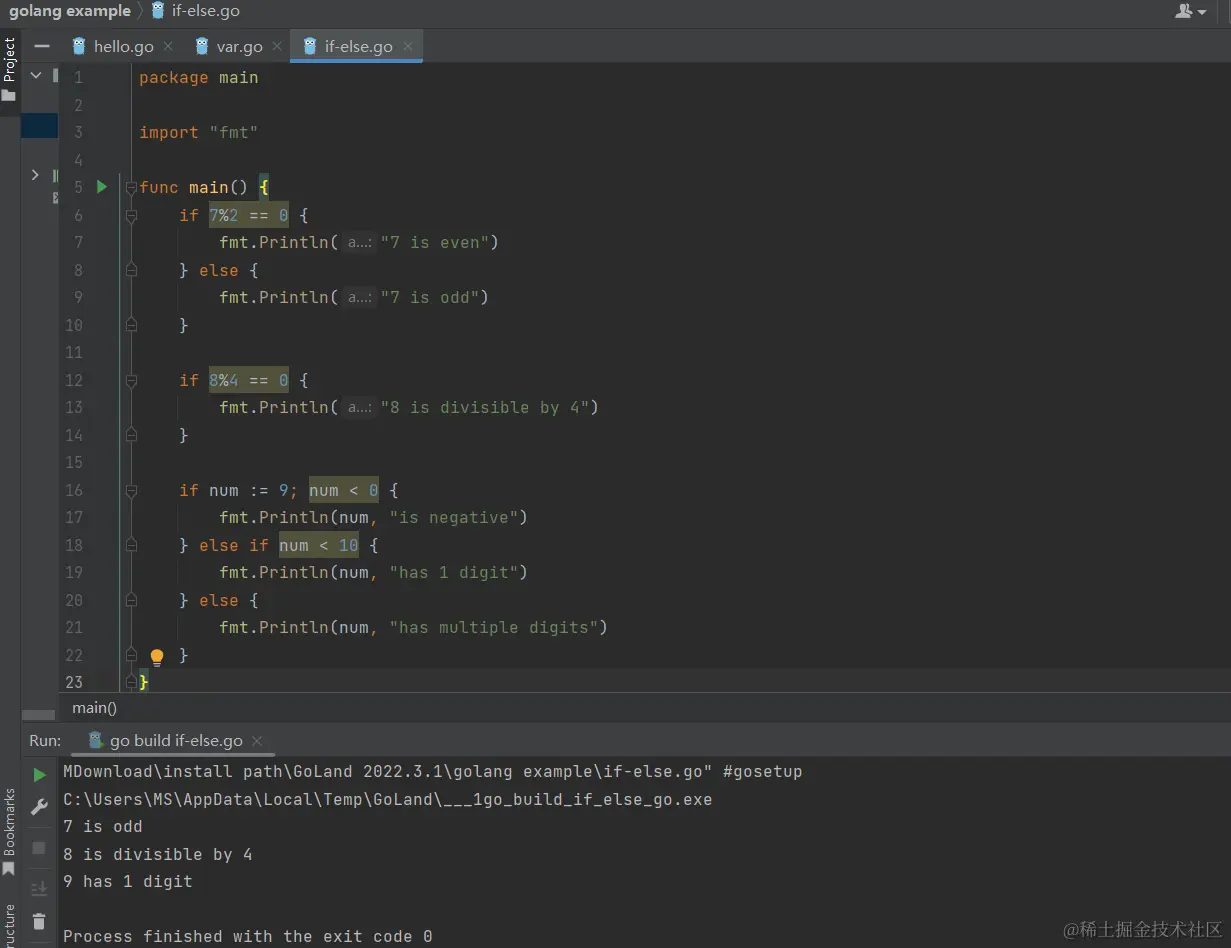Run main() using the gutter play icon
Image resolution: width=1231 pixels, height=948 pixels.
tap(101, 187)
